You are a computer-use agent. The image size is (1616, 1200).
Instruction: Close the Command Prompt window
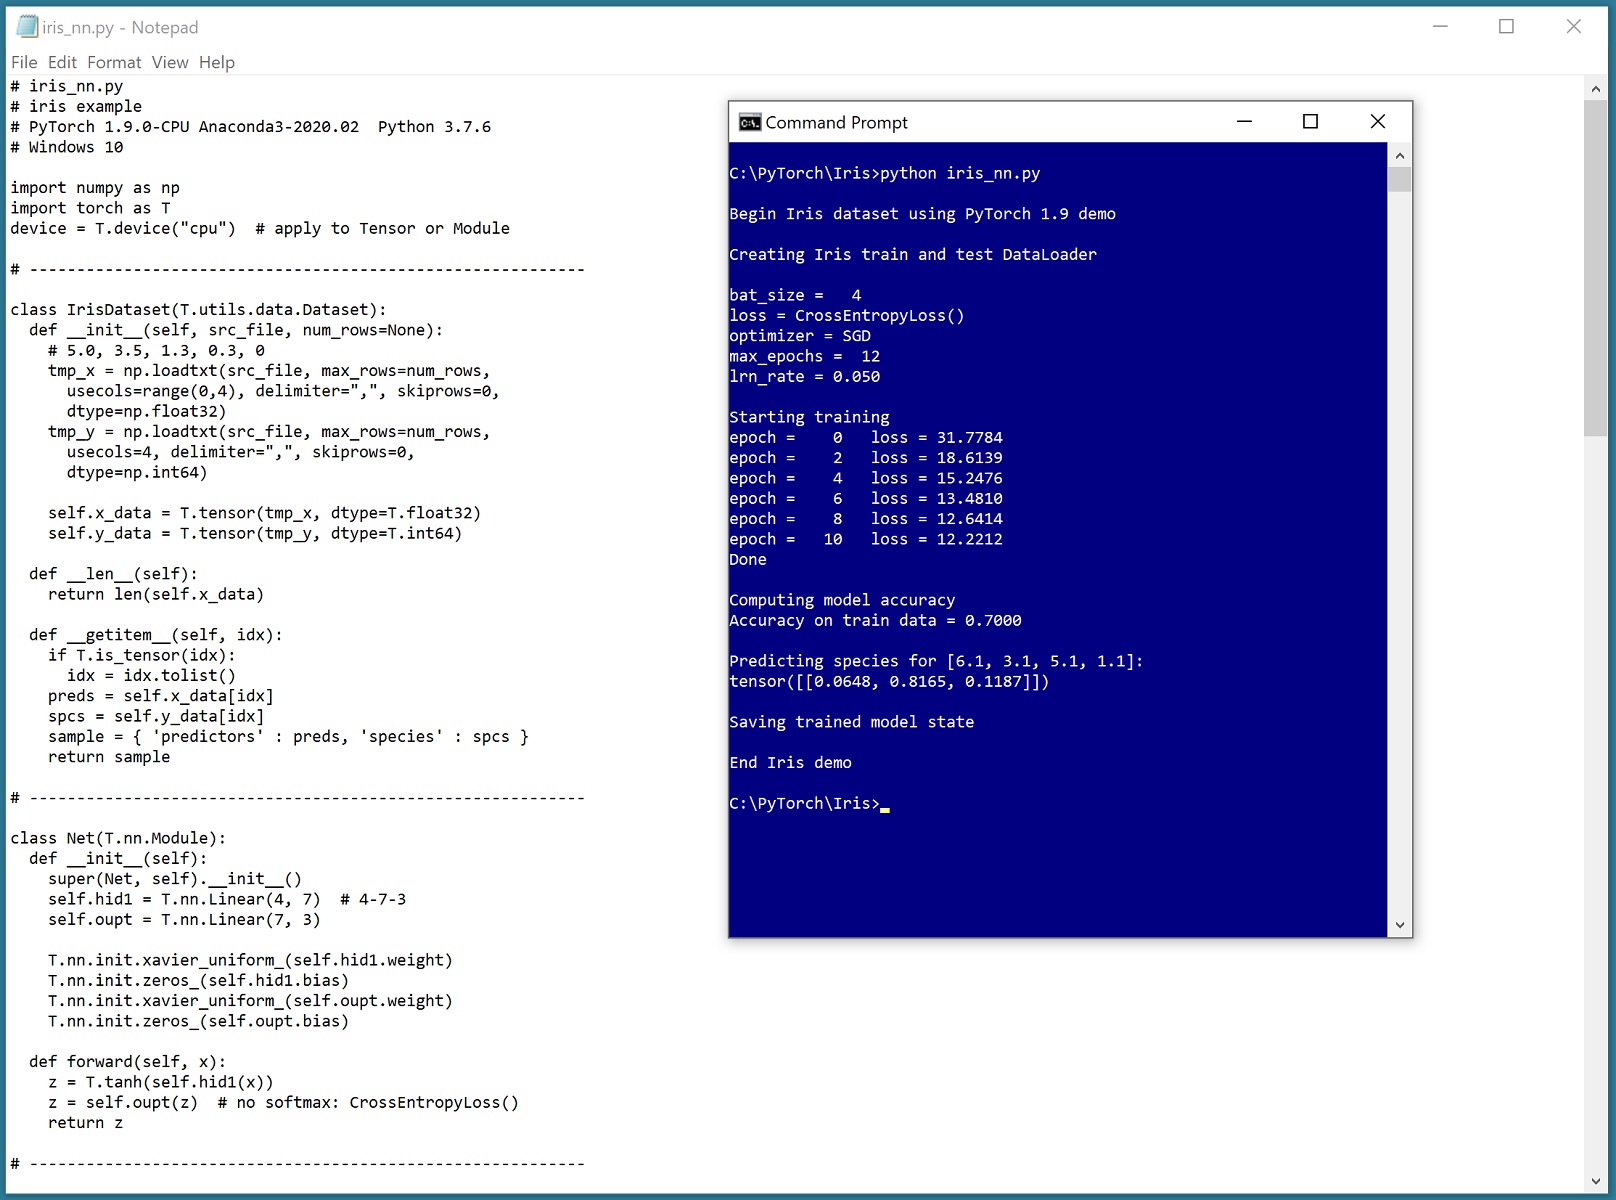[1377, 122]
